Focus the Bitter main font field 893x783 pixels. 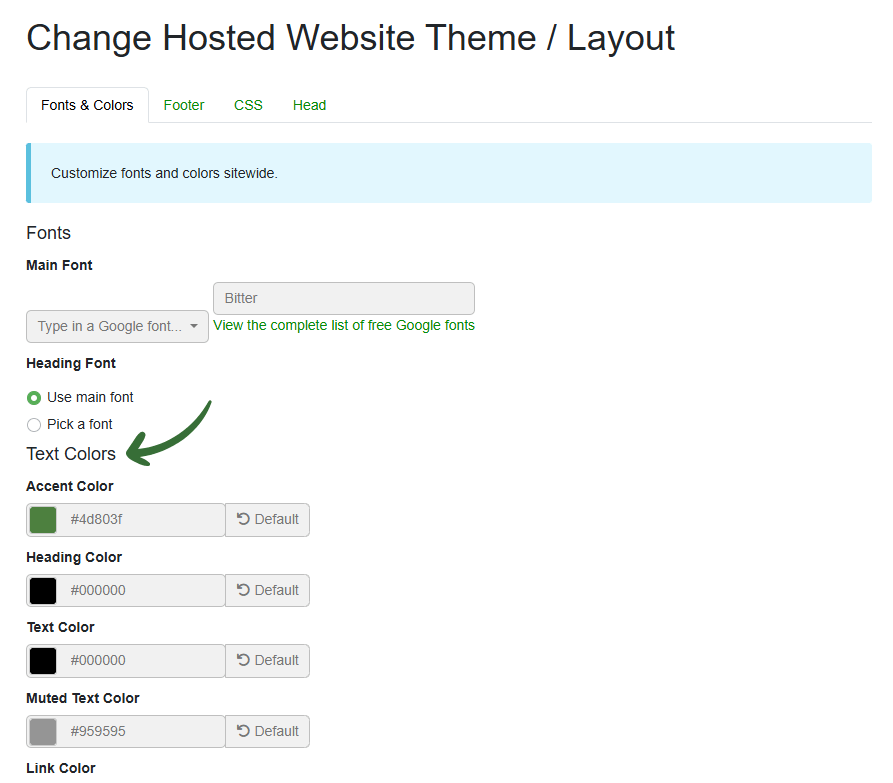344,298
